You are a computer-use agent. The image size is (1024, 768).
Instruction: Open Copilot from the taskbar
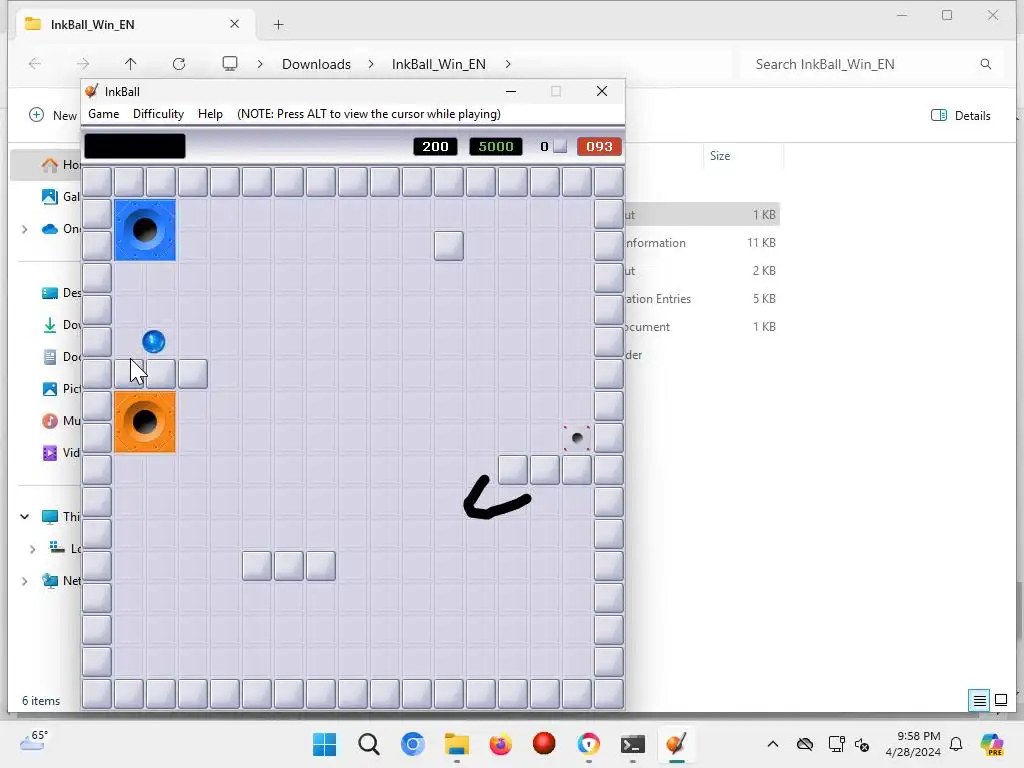[x=992, y=744]
